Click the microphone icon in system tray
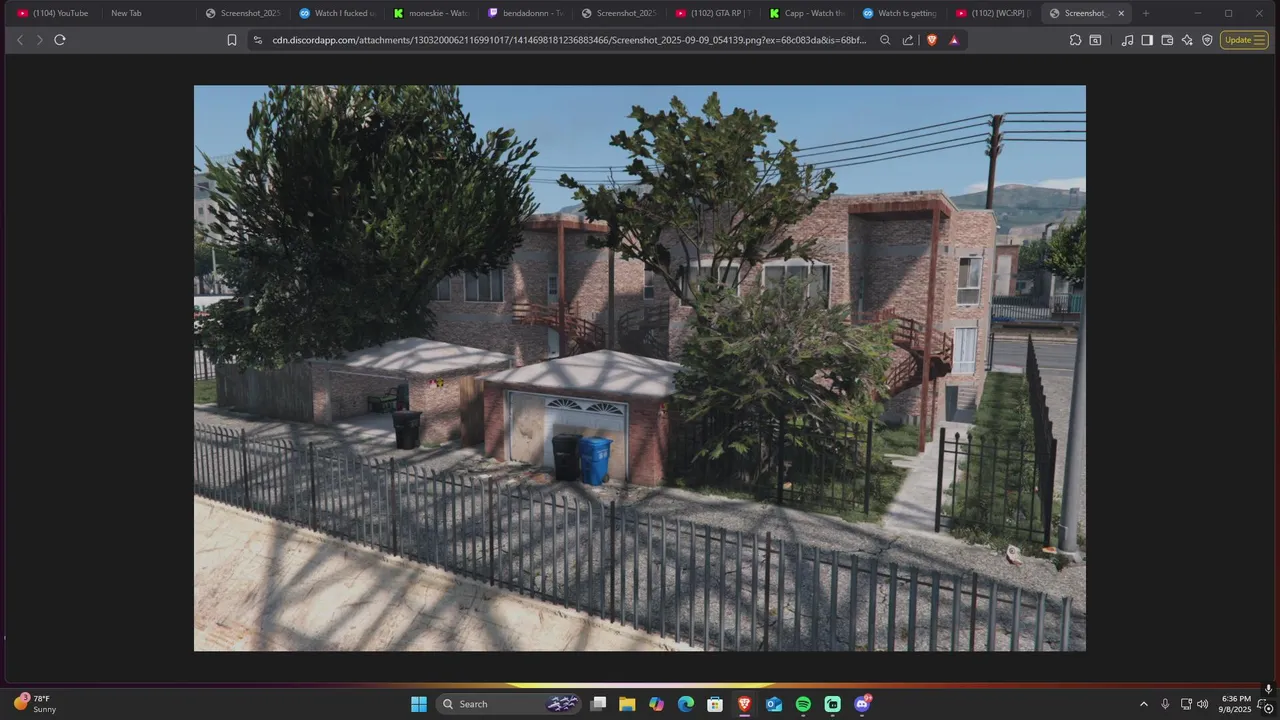Screen dimensions: 1280x720 (1165, 704)
